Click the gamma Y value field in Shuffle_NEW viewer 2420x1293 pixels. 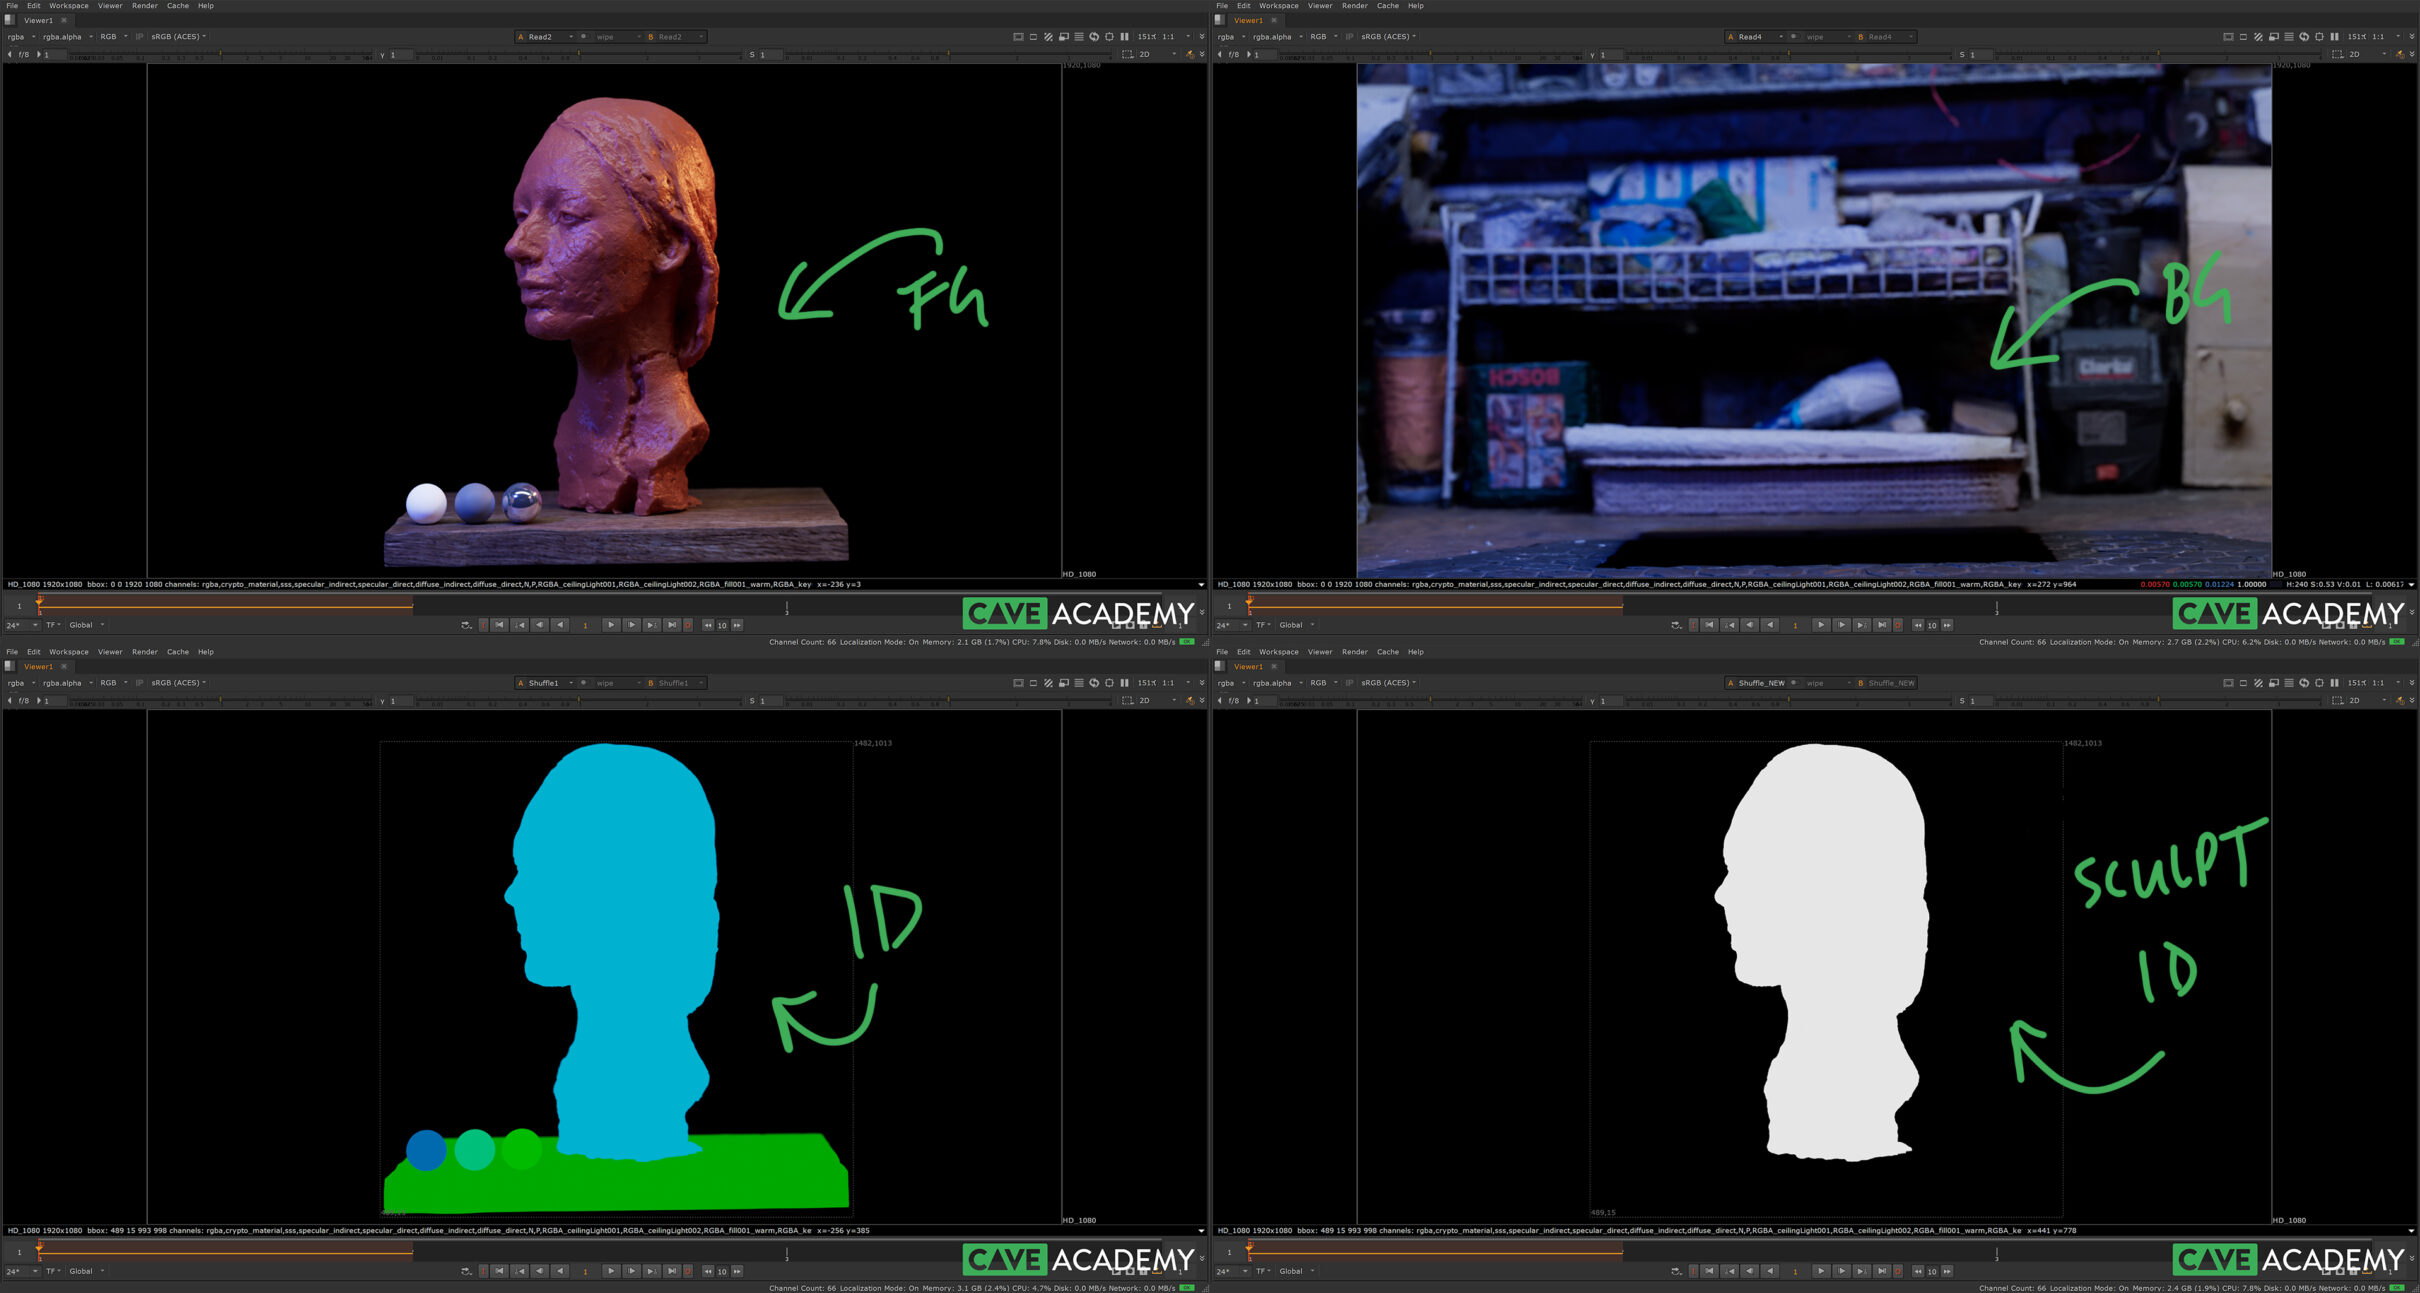[1611, 701]
